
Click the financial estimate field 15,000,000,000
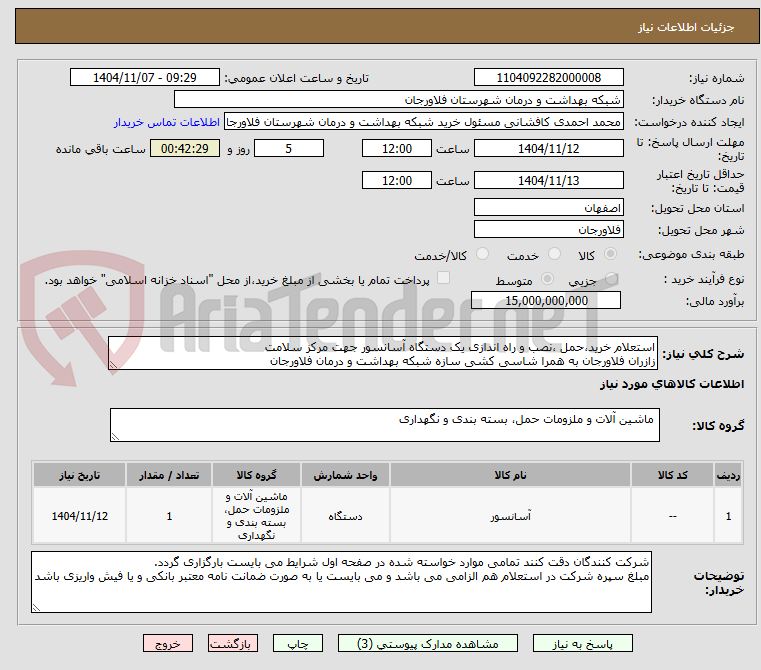click(546, 301)
